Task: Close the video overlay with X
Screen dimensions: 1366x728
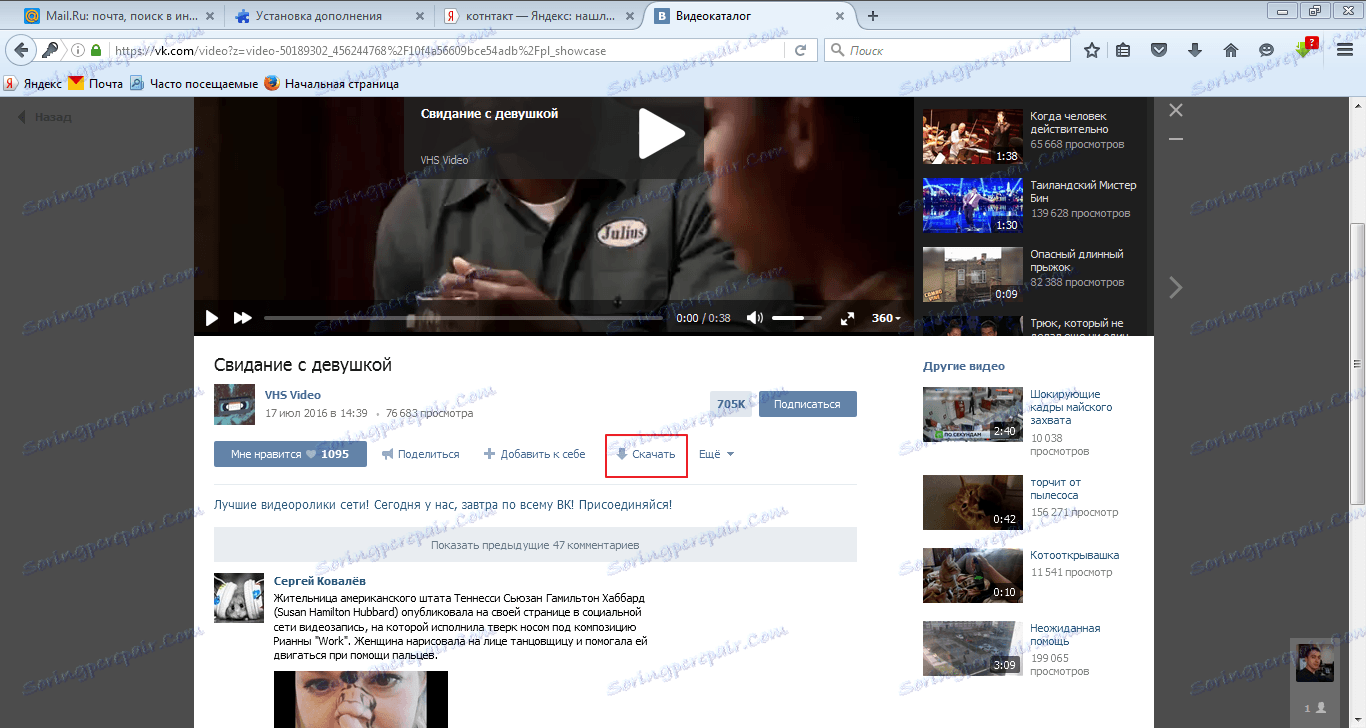Action: (1176, 110)
